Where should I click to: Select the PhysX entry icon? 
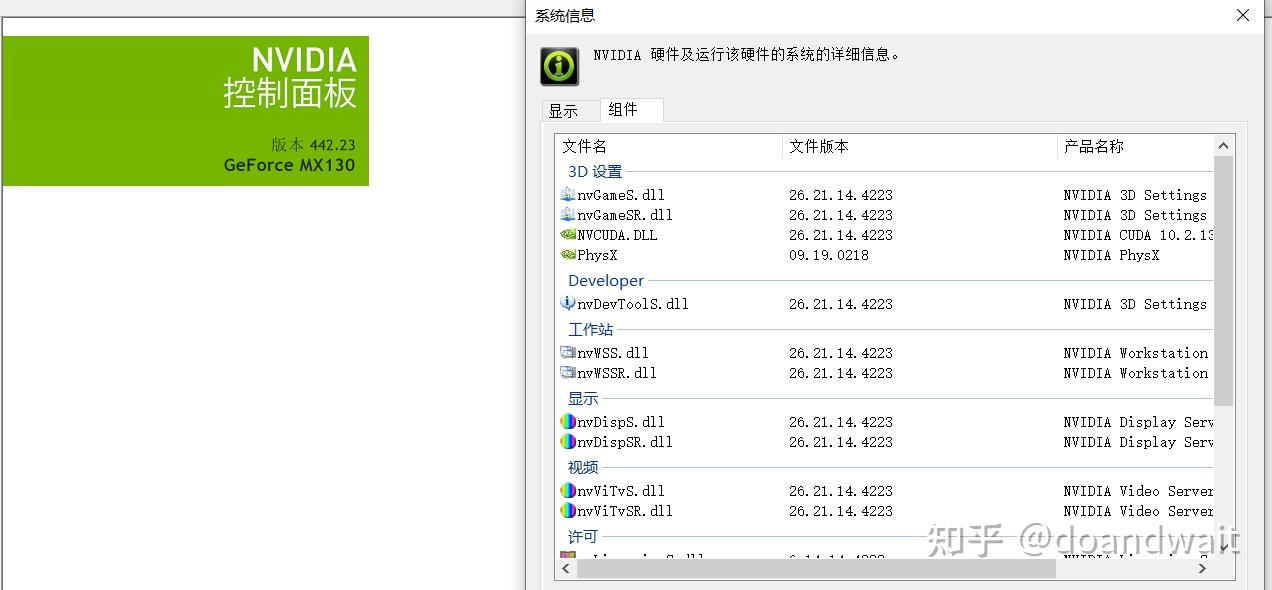coord(568,255)
